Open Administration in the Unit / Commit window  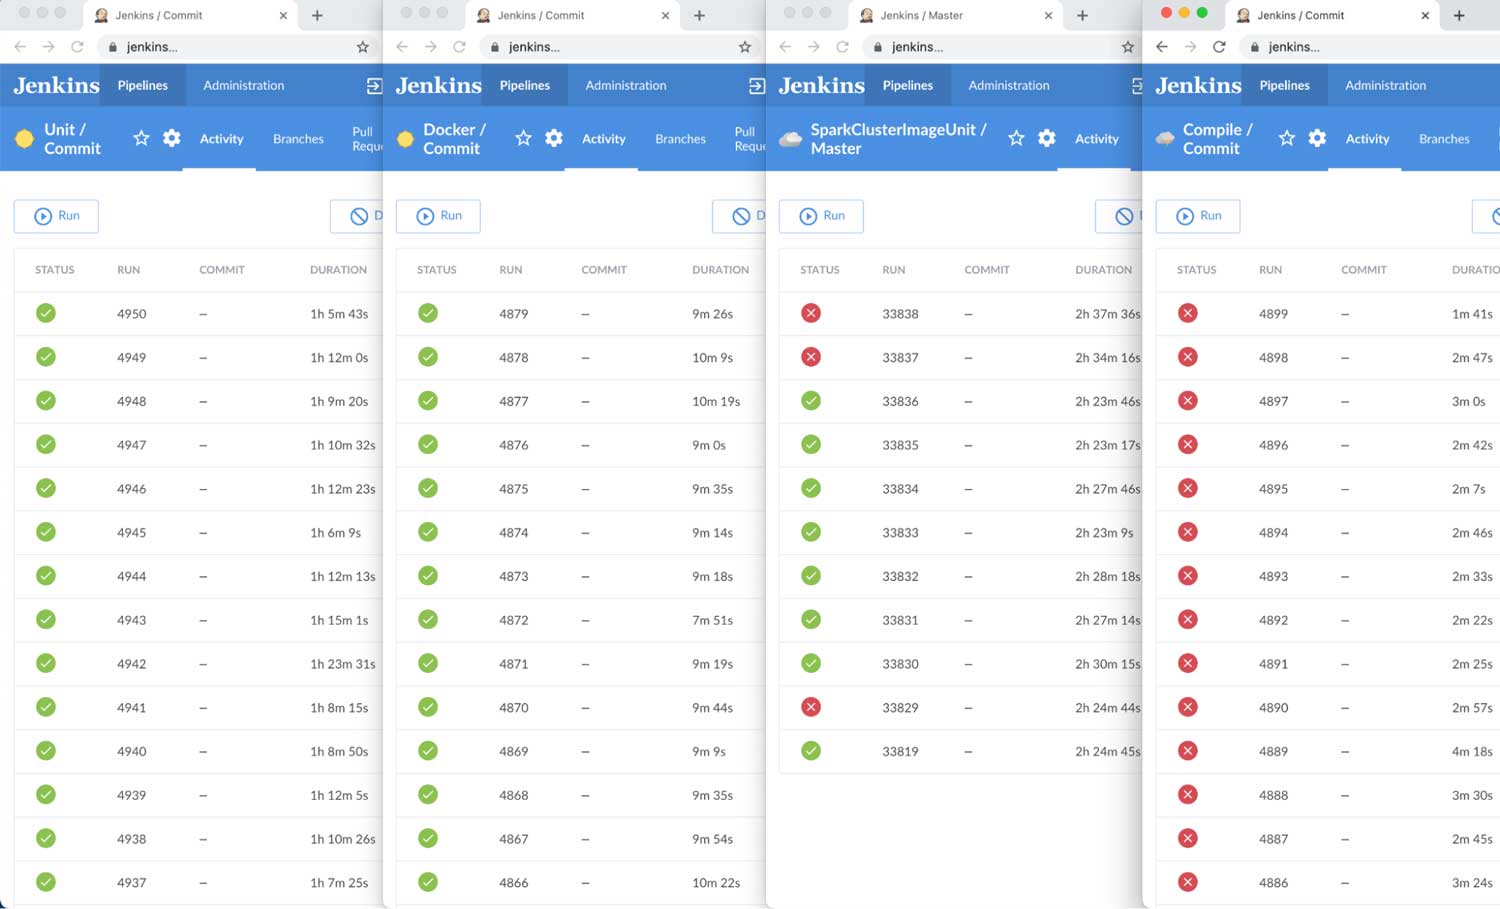243,86
